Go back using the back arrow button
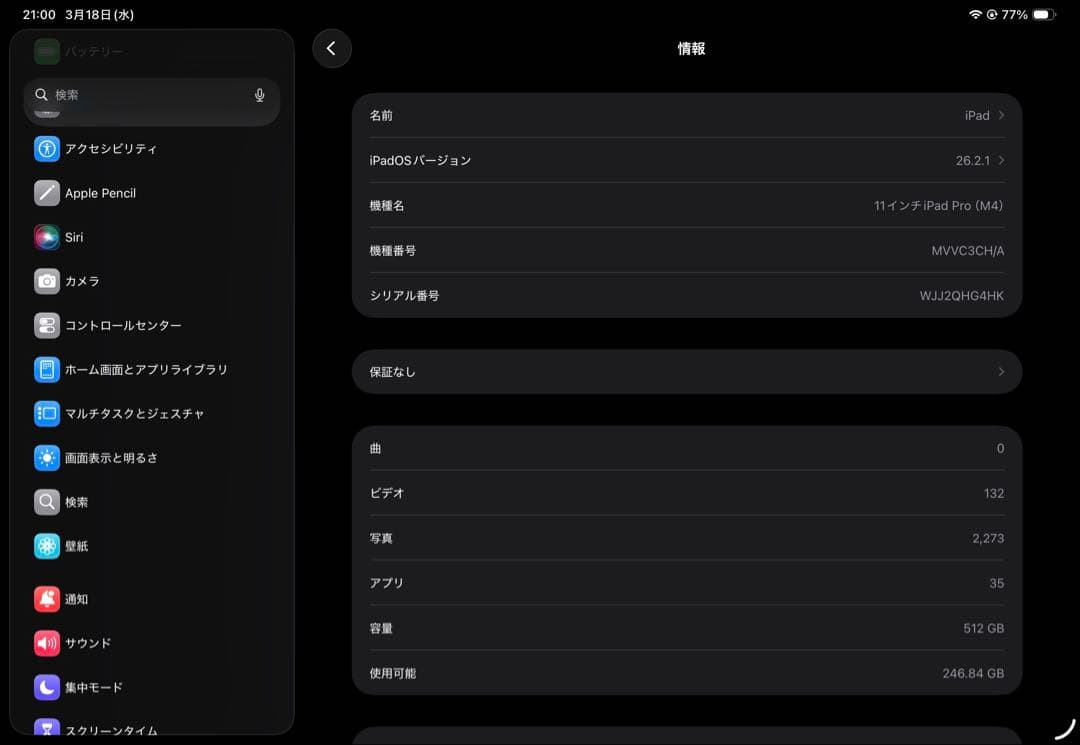1080x745 pixels. coord(332,48)
